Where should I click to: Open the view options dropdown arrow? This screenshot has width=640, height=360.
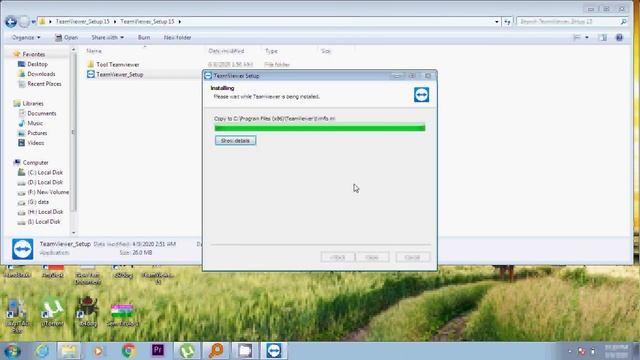[x=587, y=38]
